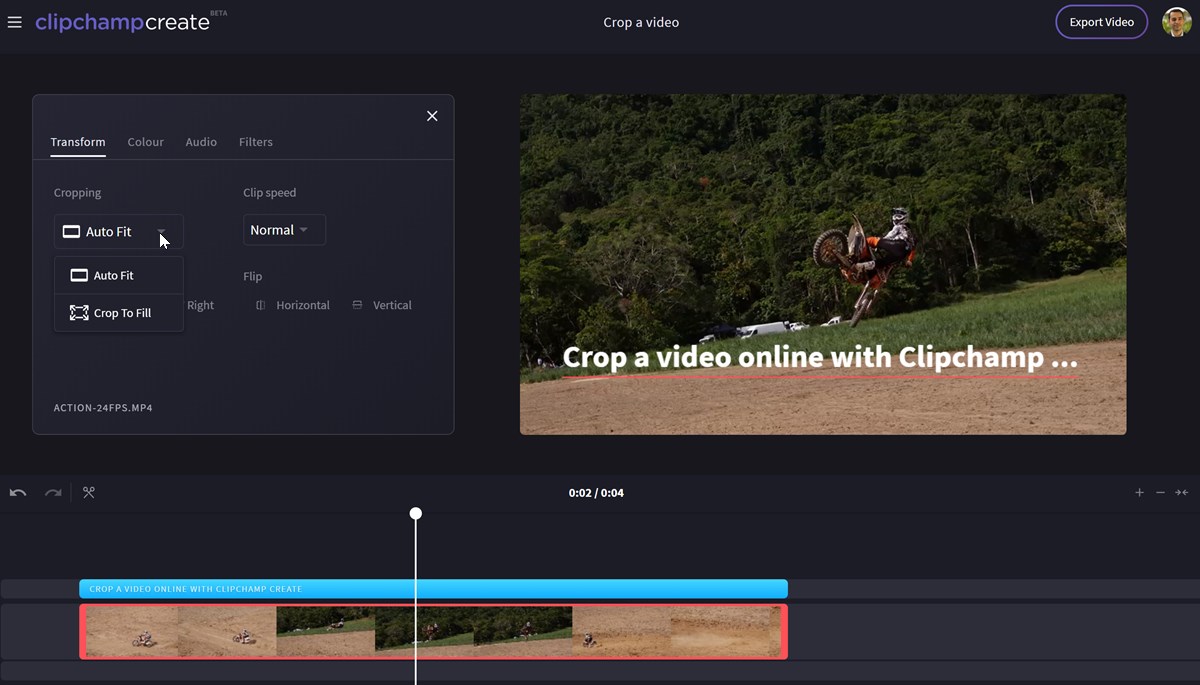Image resolution: width=1200 pixels, height=685 pixels.
Task: Click the Clipchamp Create logo
Action: [x=122, y=22]
